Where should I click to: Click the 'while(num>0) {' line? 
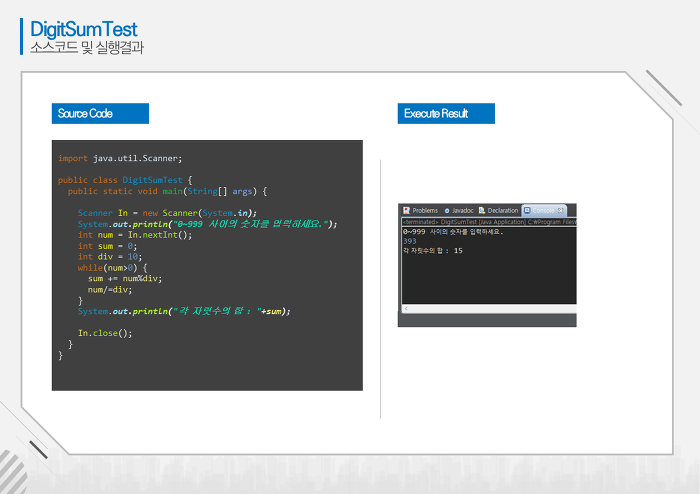(x=112, y=268)
